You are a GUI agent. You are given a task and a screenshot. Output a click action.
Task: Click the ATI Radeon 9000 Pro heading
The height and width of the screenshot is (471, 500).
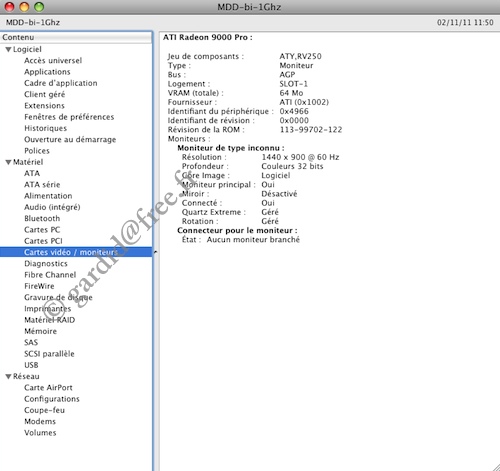(207, 38)
